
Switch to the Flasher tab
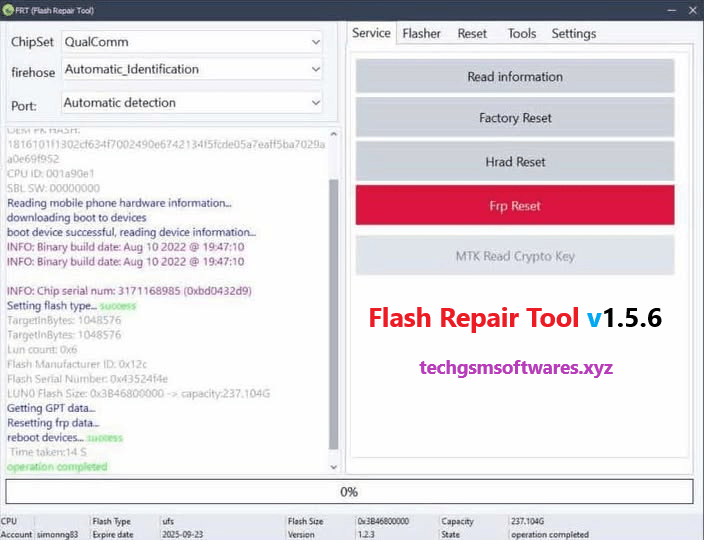click(421, 34)
